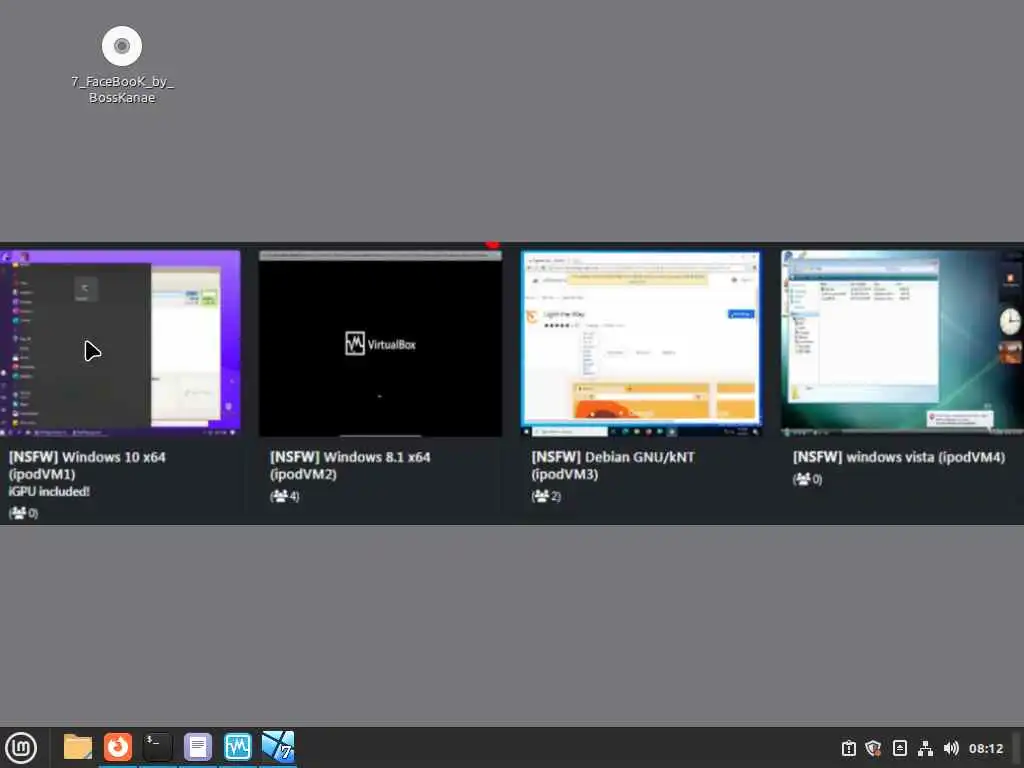Open the Terminal from the taskbar

(157, 747)
